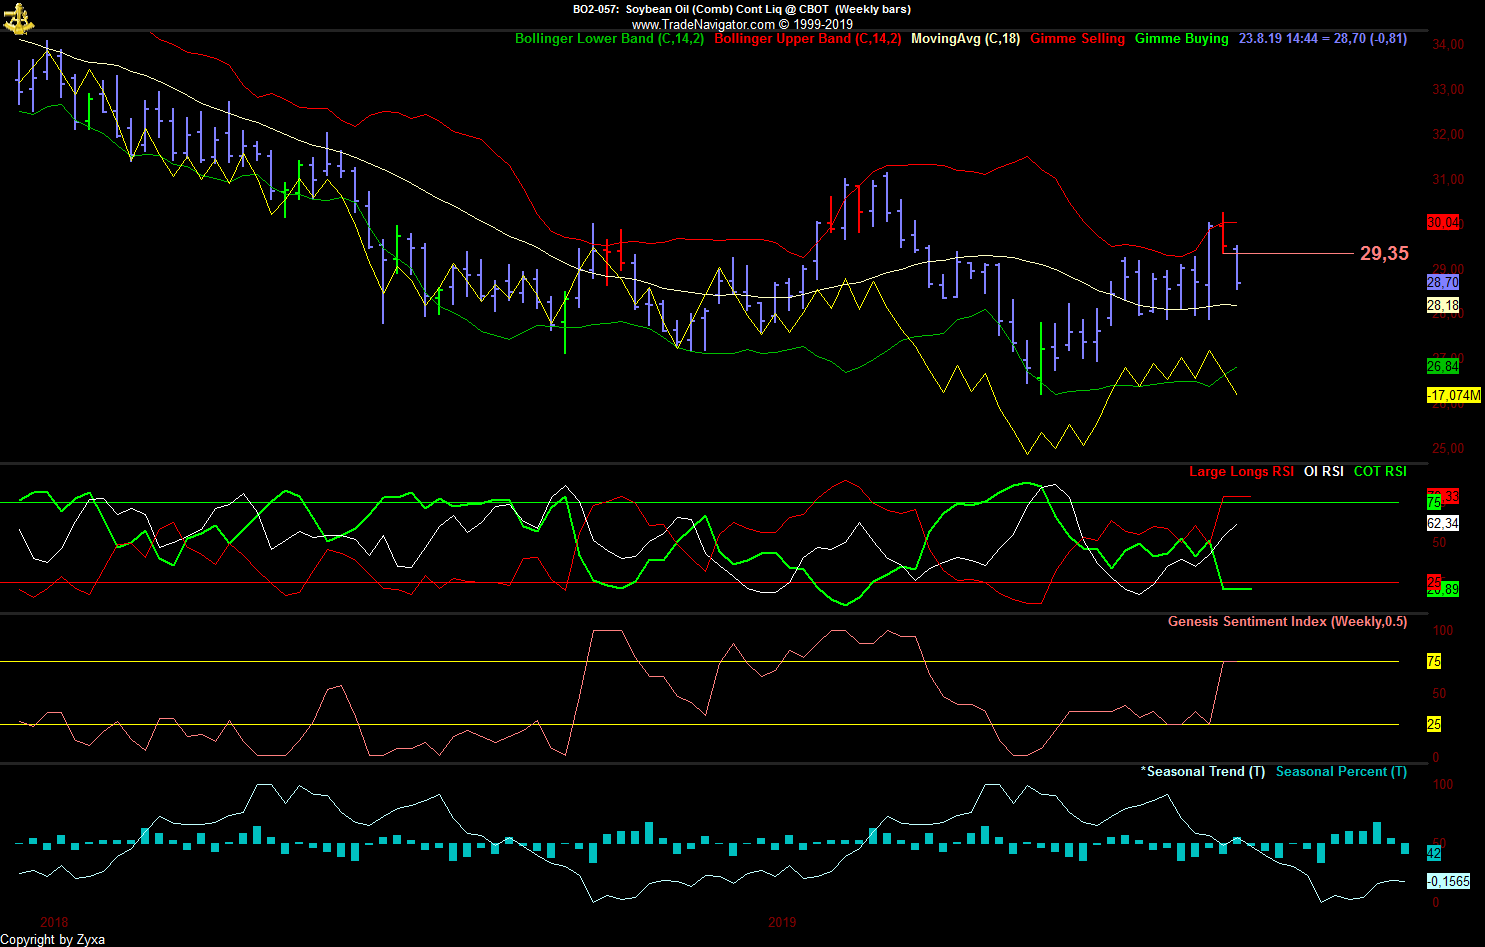Click the blue 28,70 last price tag

pos(1442,283)
